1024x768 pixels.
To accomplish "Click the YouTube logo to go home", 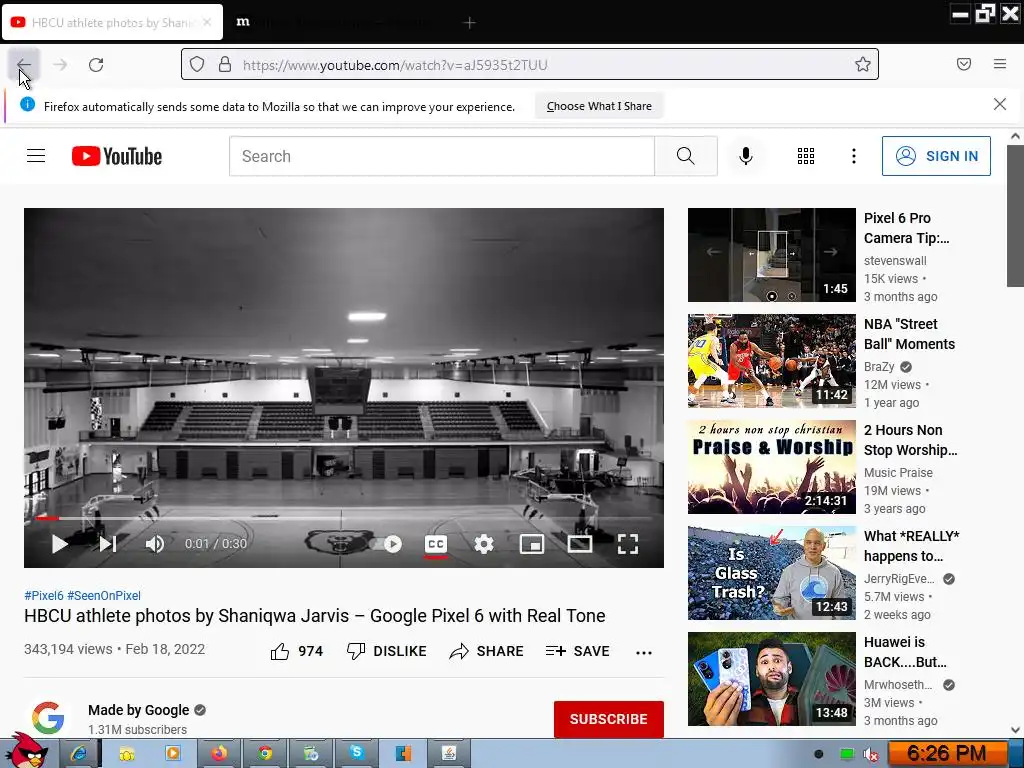I will click(x=117, y=156).
